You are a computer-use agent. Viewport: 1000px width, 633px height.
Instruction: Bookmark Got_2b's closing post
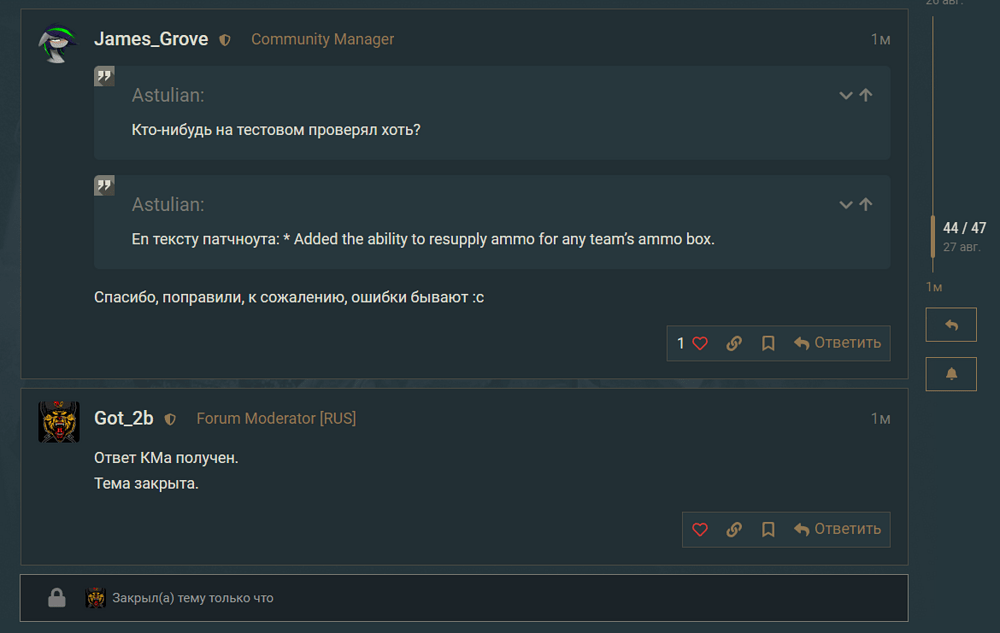[x=768, y=529]
